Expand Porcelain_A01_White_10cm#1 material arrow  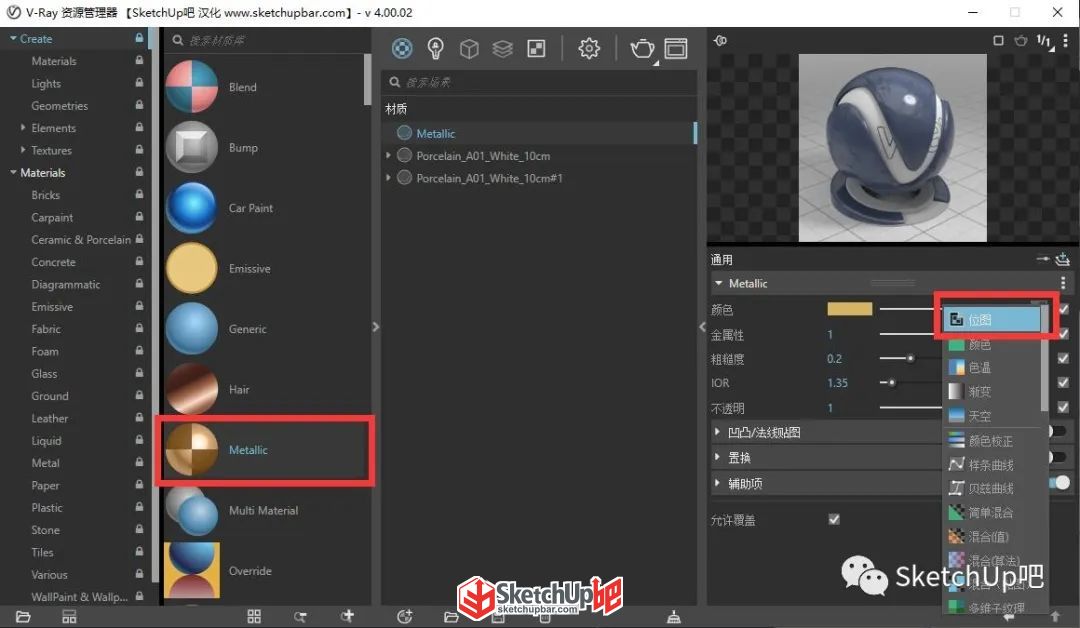coord(388,178)
